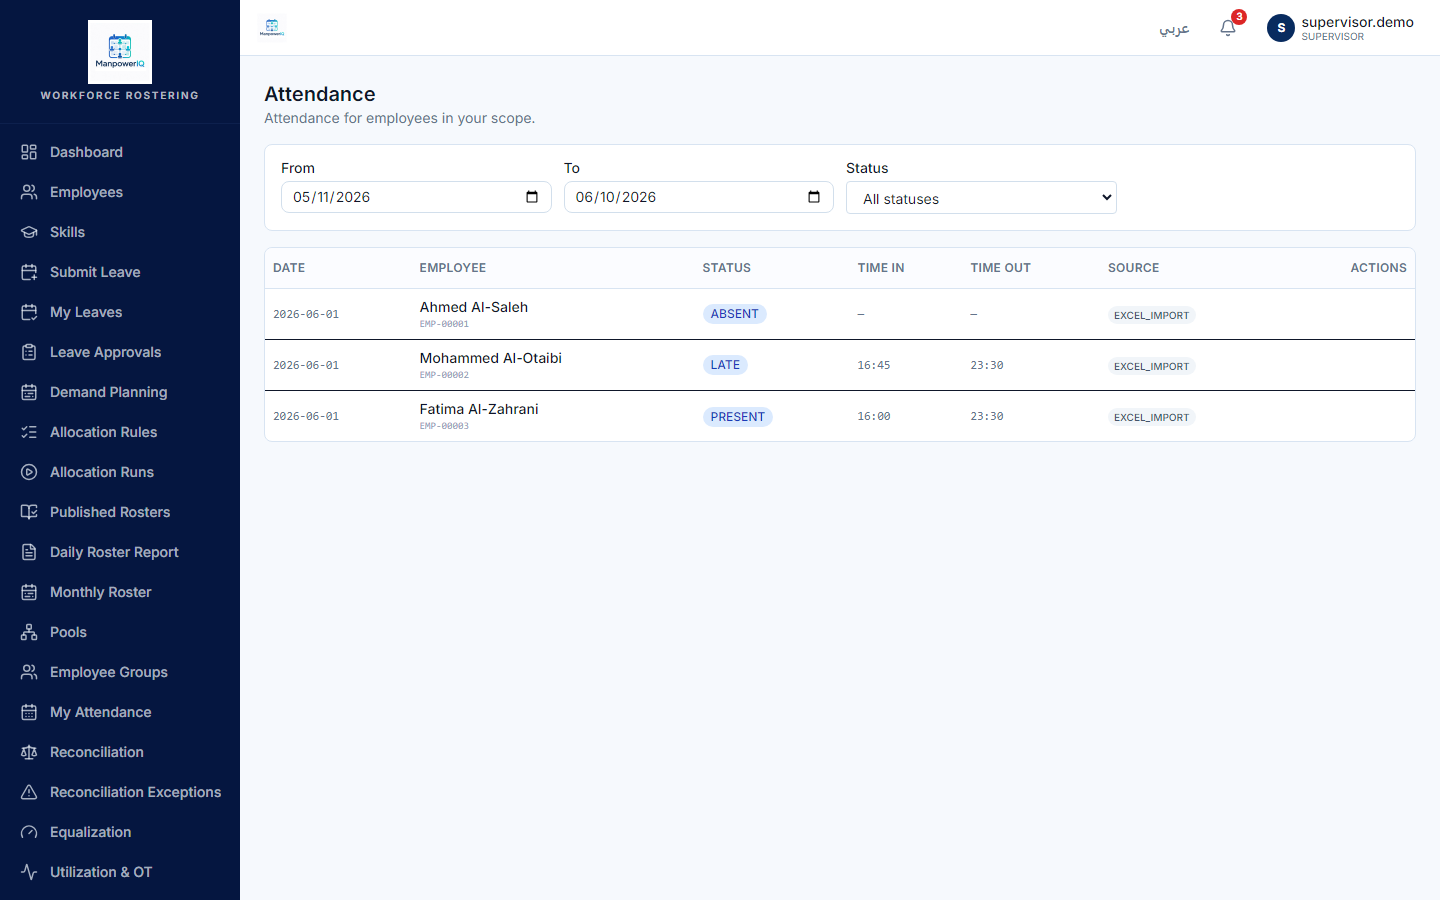
Task: Click the PRESENT status badge
Action: (x=738, y=417)
